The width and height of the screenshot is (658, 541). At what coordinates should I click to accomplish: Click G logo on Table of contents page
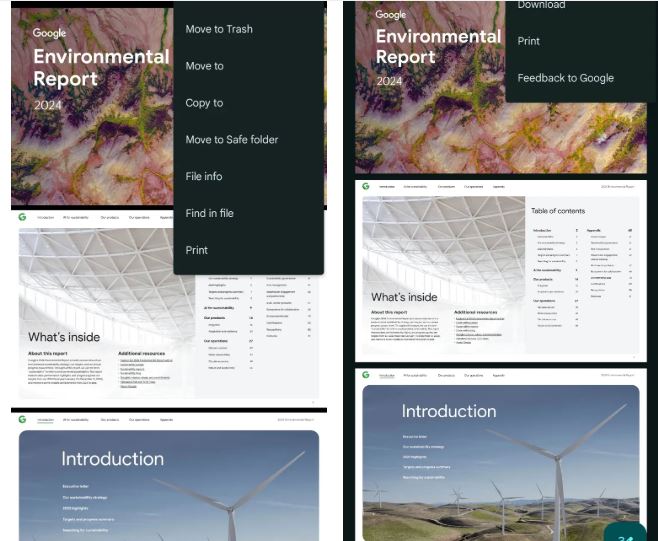point(366,186)
